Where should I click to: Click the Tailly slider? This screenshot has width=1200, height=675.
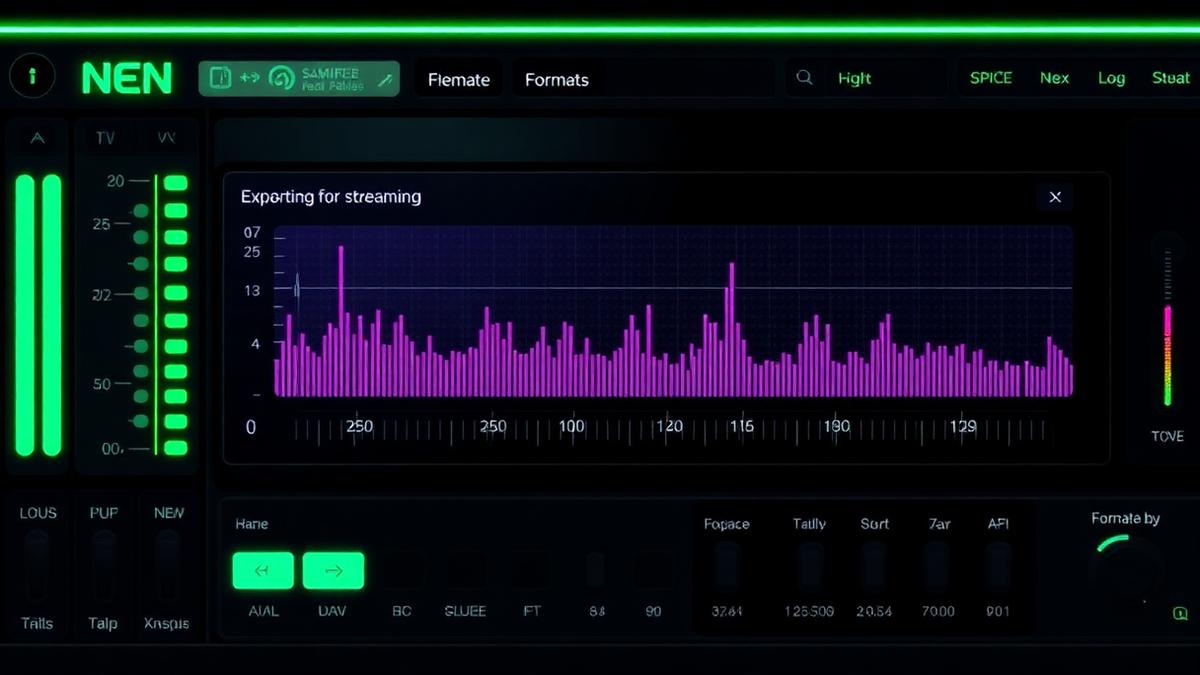pyautogui.click(x=809, y=566)
